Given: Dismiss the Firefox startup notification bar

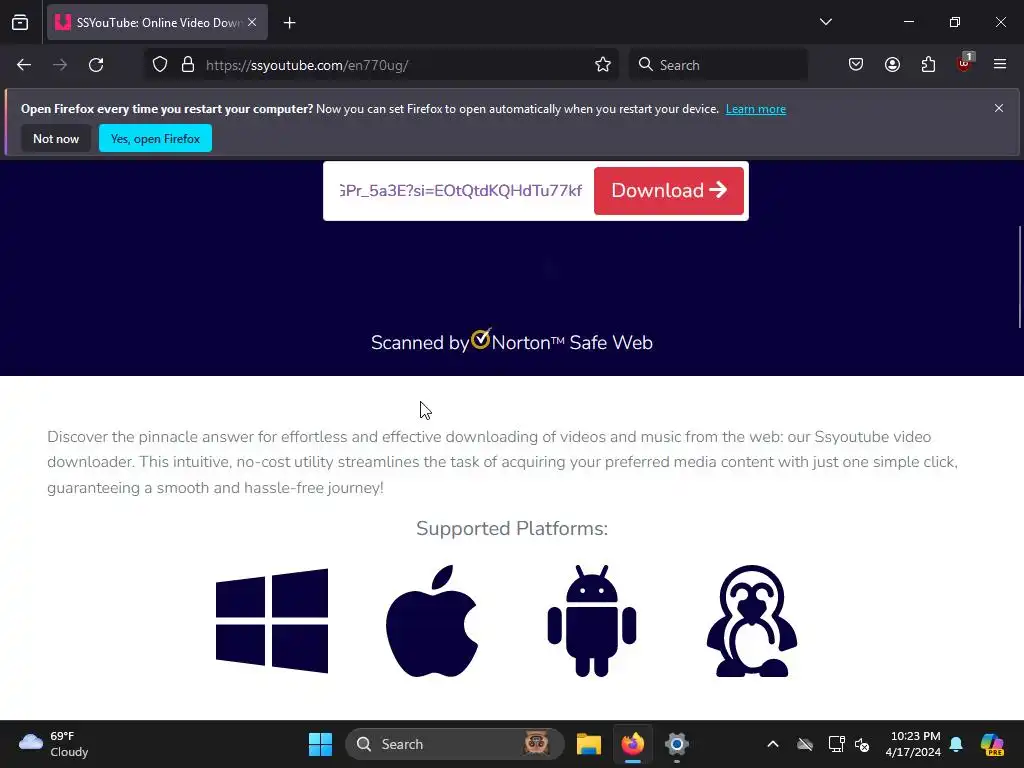Looking at the screenshot, I should [999, 108].
